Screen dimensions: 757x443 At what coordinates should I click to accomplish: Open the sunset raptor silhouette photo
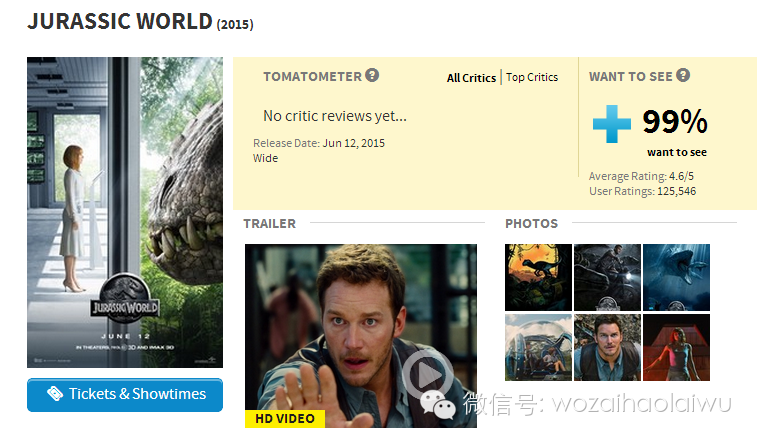pyautogui.click(x=538, y=277)
